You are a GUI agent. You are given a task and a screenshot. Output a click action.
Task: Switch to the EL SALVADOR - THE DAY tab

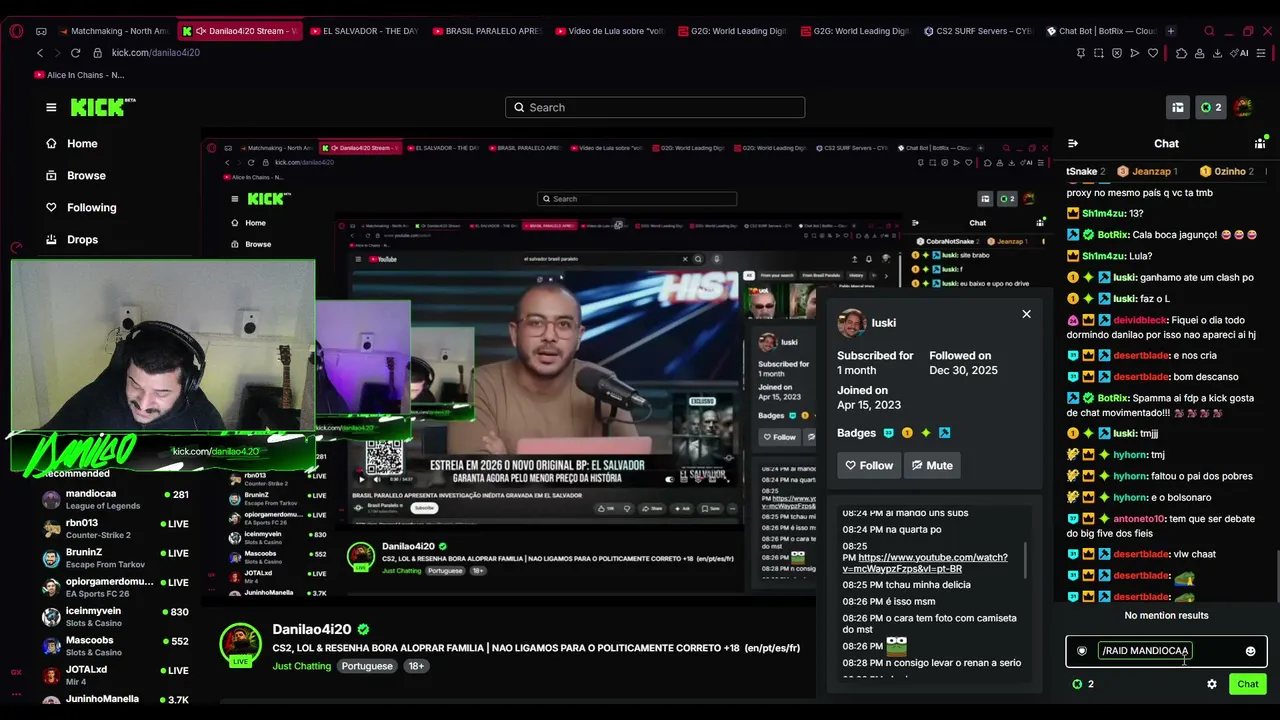click(366, 31)
